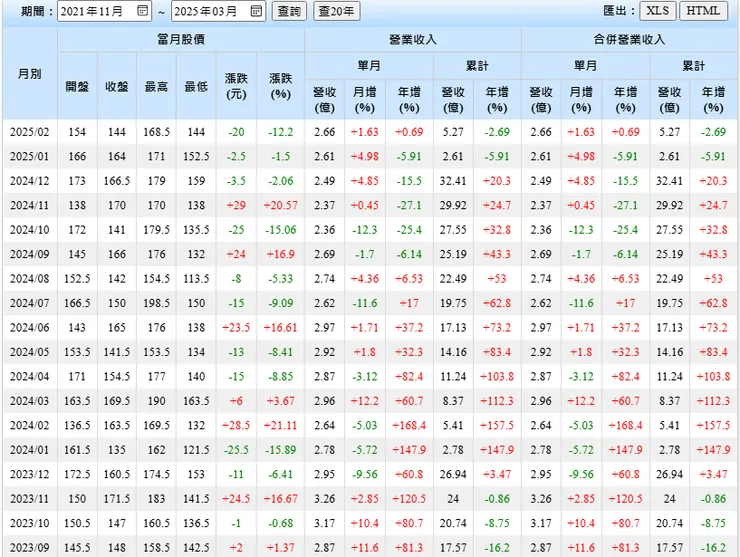This screenshot has width=740, height=557.
Task: Select the 2024/05 month cell
Action: pyautogui.click(x=30, y=352)
